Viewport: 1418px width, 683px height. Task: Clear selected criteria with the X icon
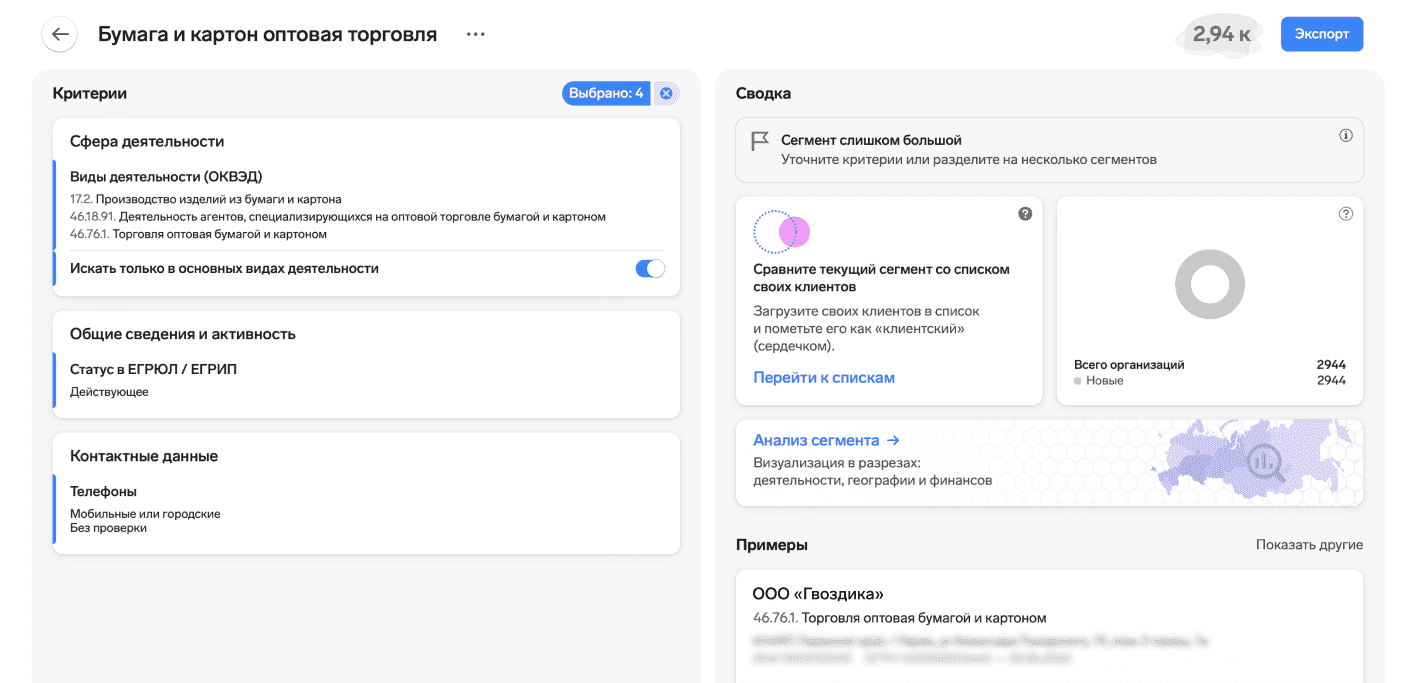pos(666,93)
